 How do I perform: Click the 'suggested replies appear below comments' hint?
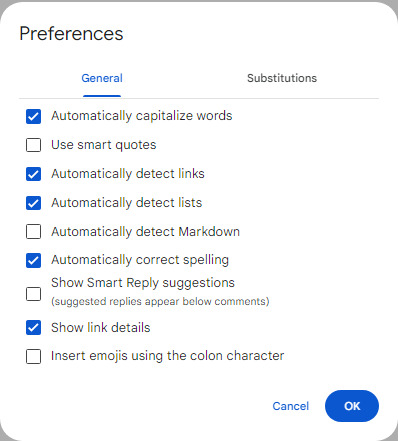[x=160, y=301]
